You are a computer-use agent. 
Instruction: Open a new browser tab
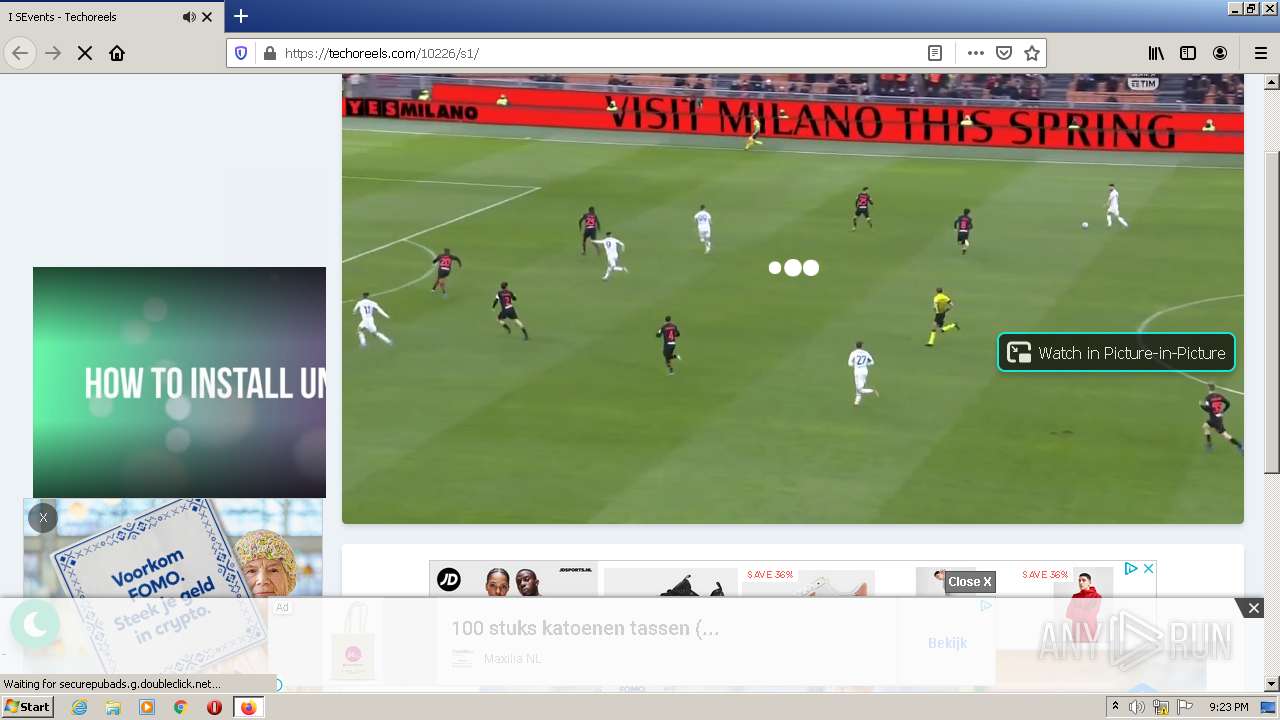point(241,16)
